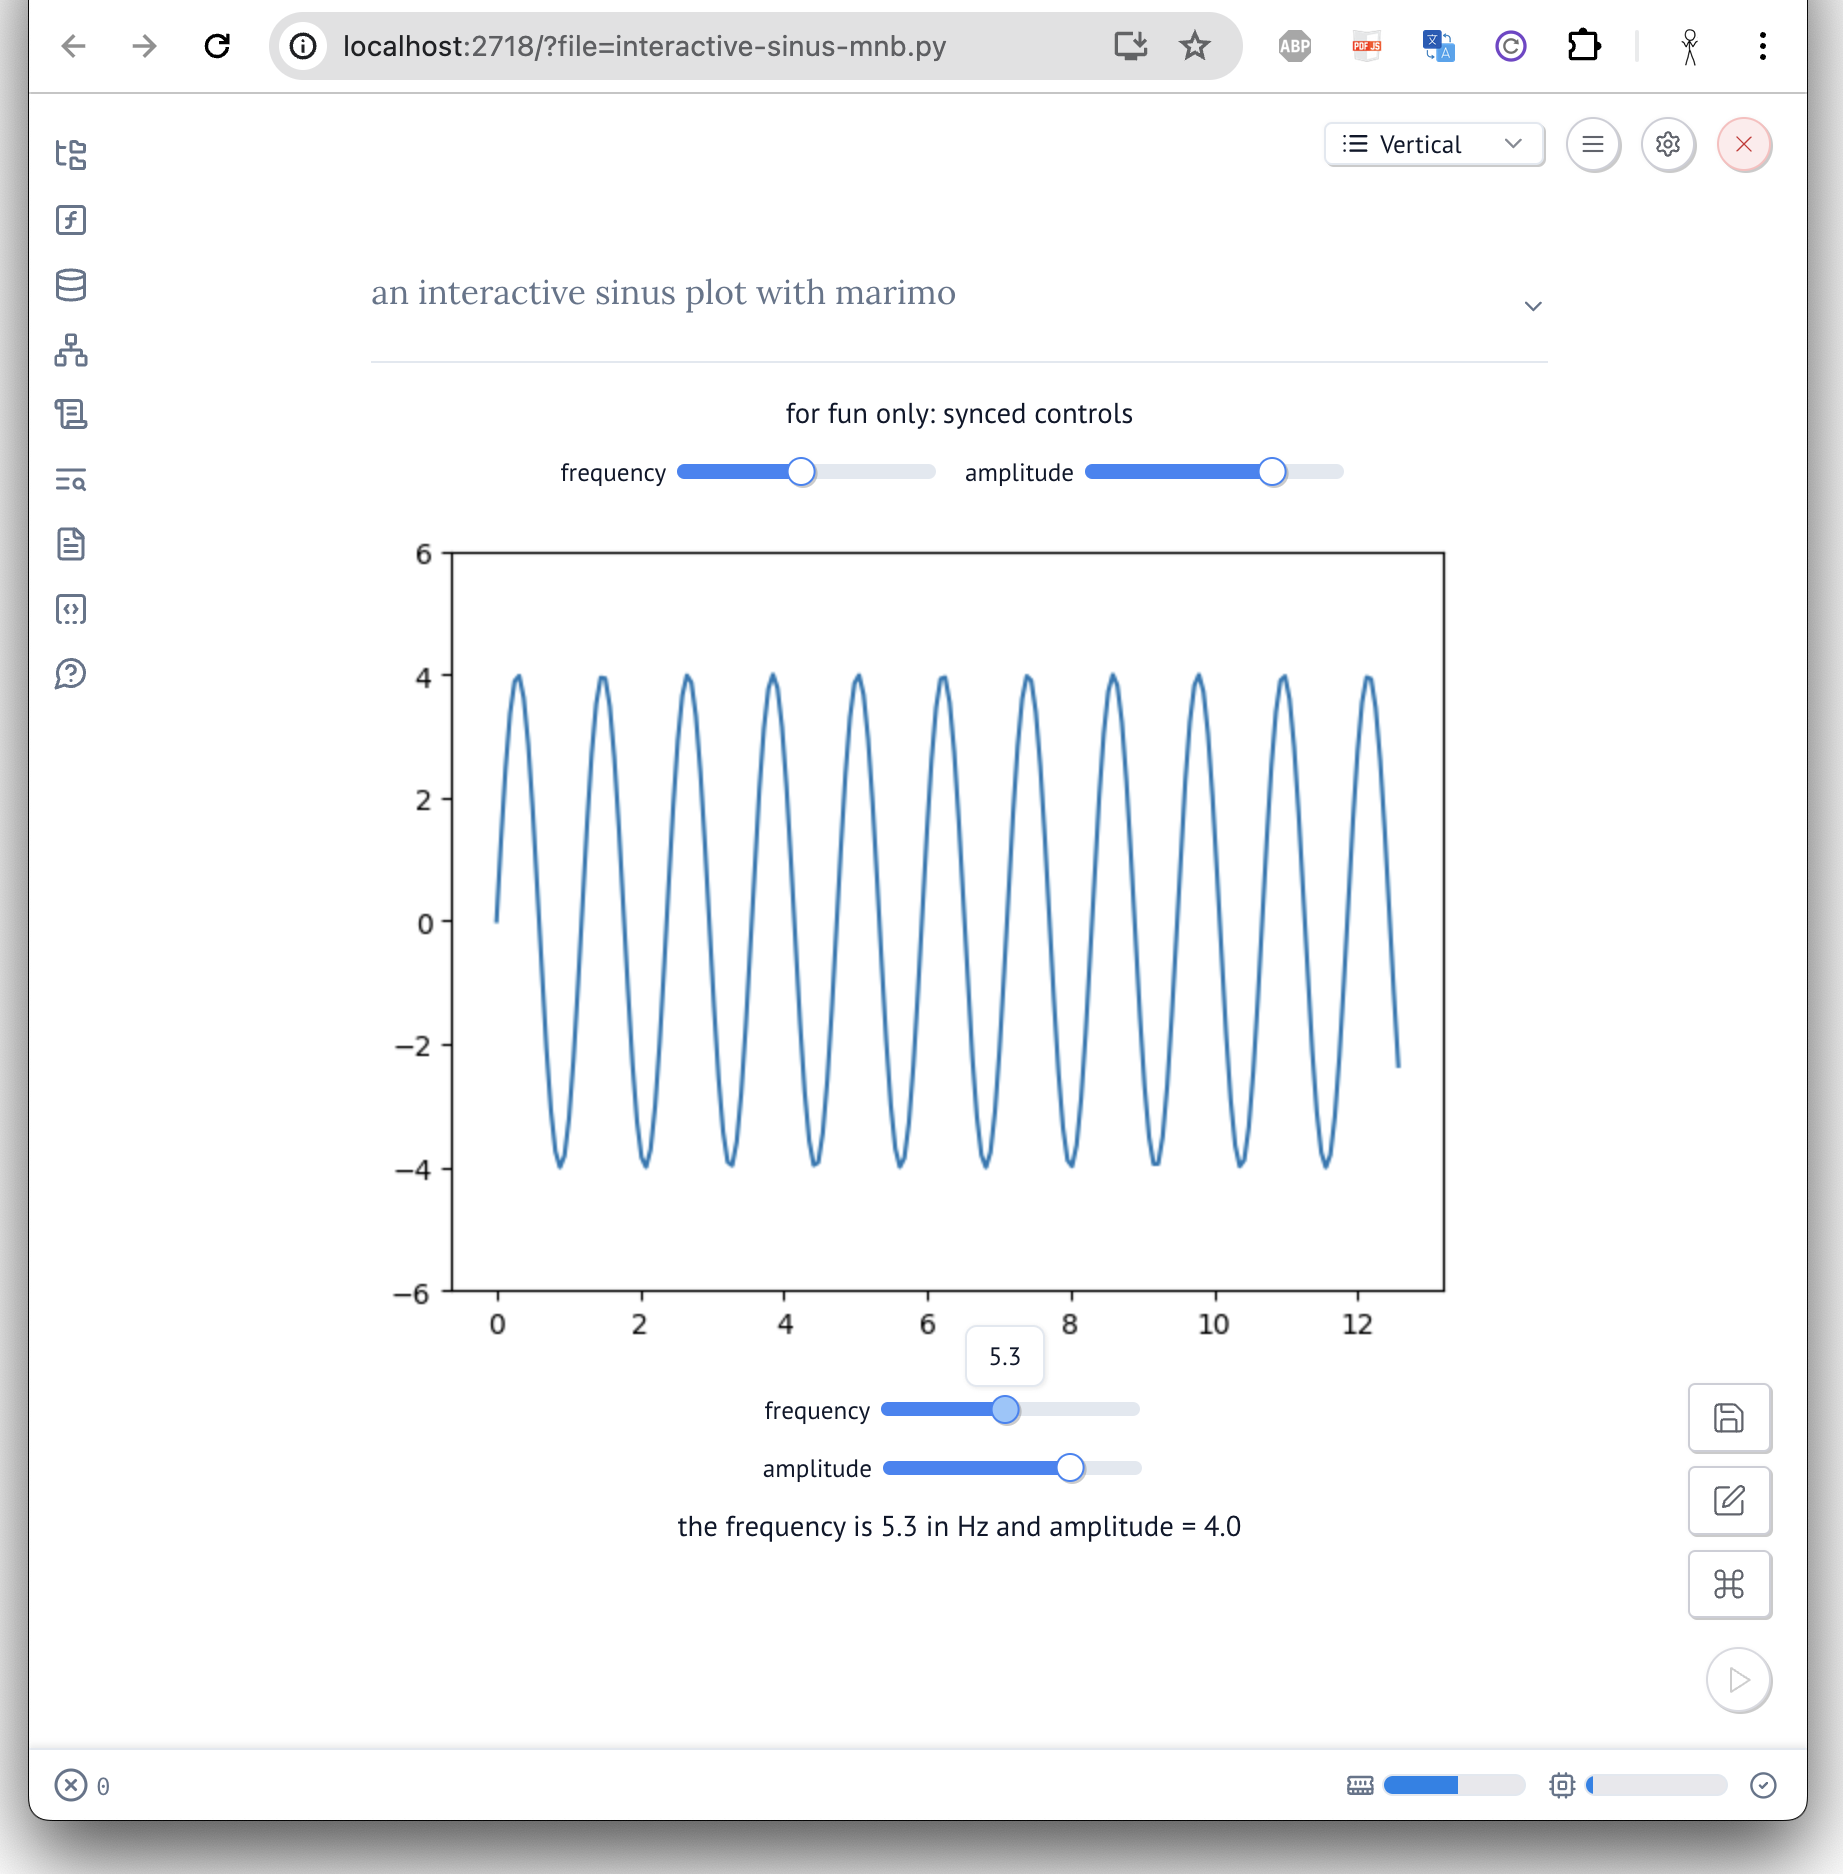
Task: Open the scratchpad icon in sidebar
Action: click(71, 414)
